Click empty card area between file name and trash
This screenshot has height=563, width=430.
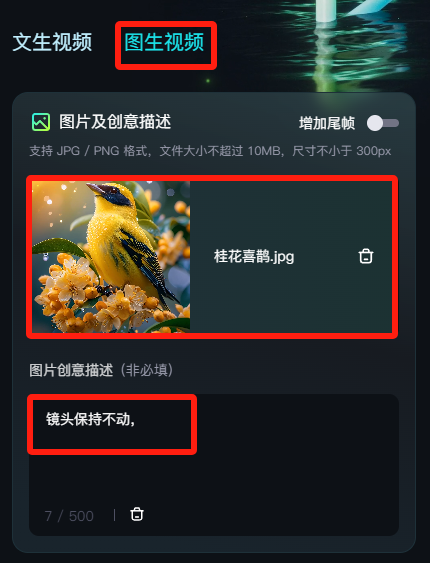[326, 257]
